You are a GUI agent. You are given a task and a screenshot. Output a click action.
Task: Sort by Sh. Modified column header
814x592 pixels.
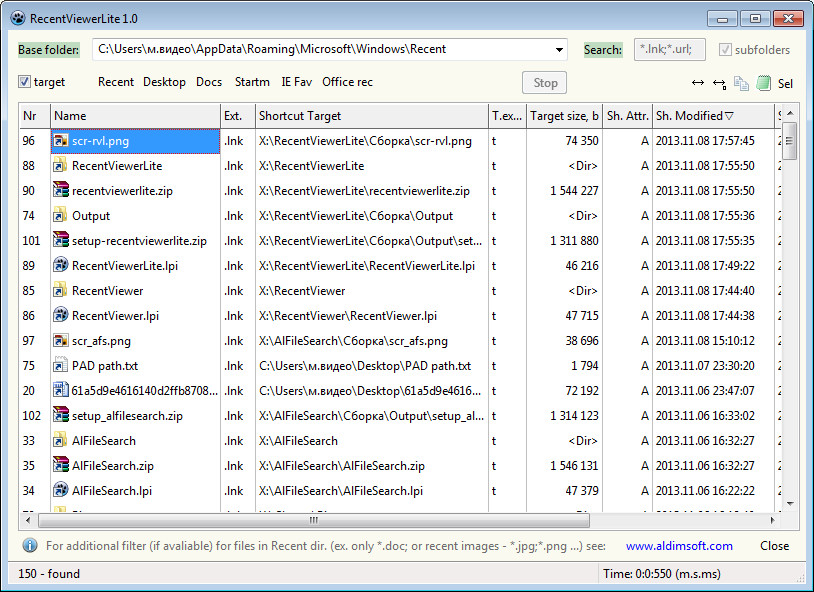coord(713,116)
